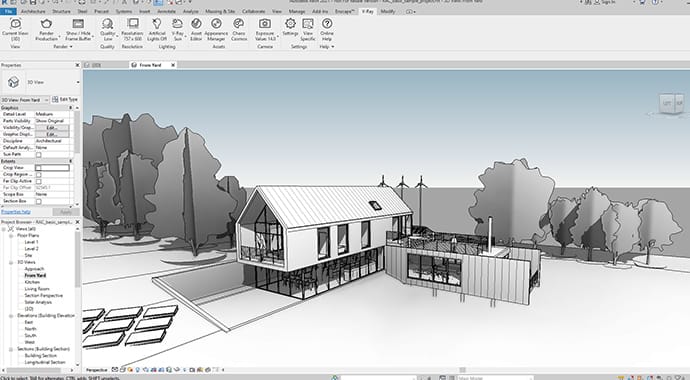
Task: Switch to the {3D} view tab
Action: 96,65
